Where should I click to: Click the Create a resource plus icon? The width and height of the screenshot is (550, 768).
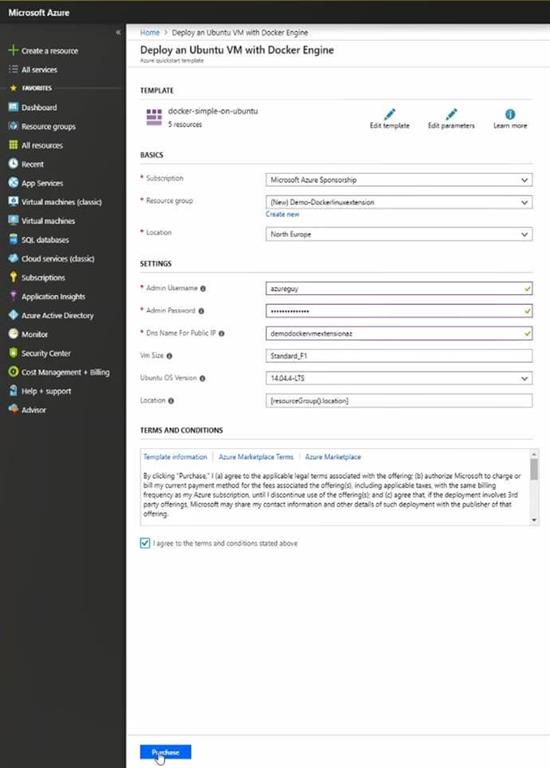(x=13, y=50)
